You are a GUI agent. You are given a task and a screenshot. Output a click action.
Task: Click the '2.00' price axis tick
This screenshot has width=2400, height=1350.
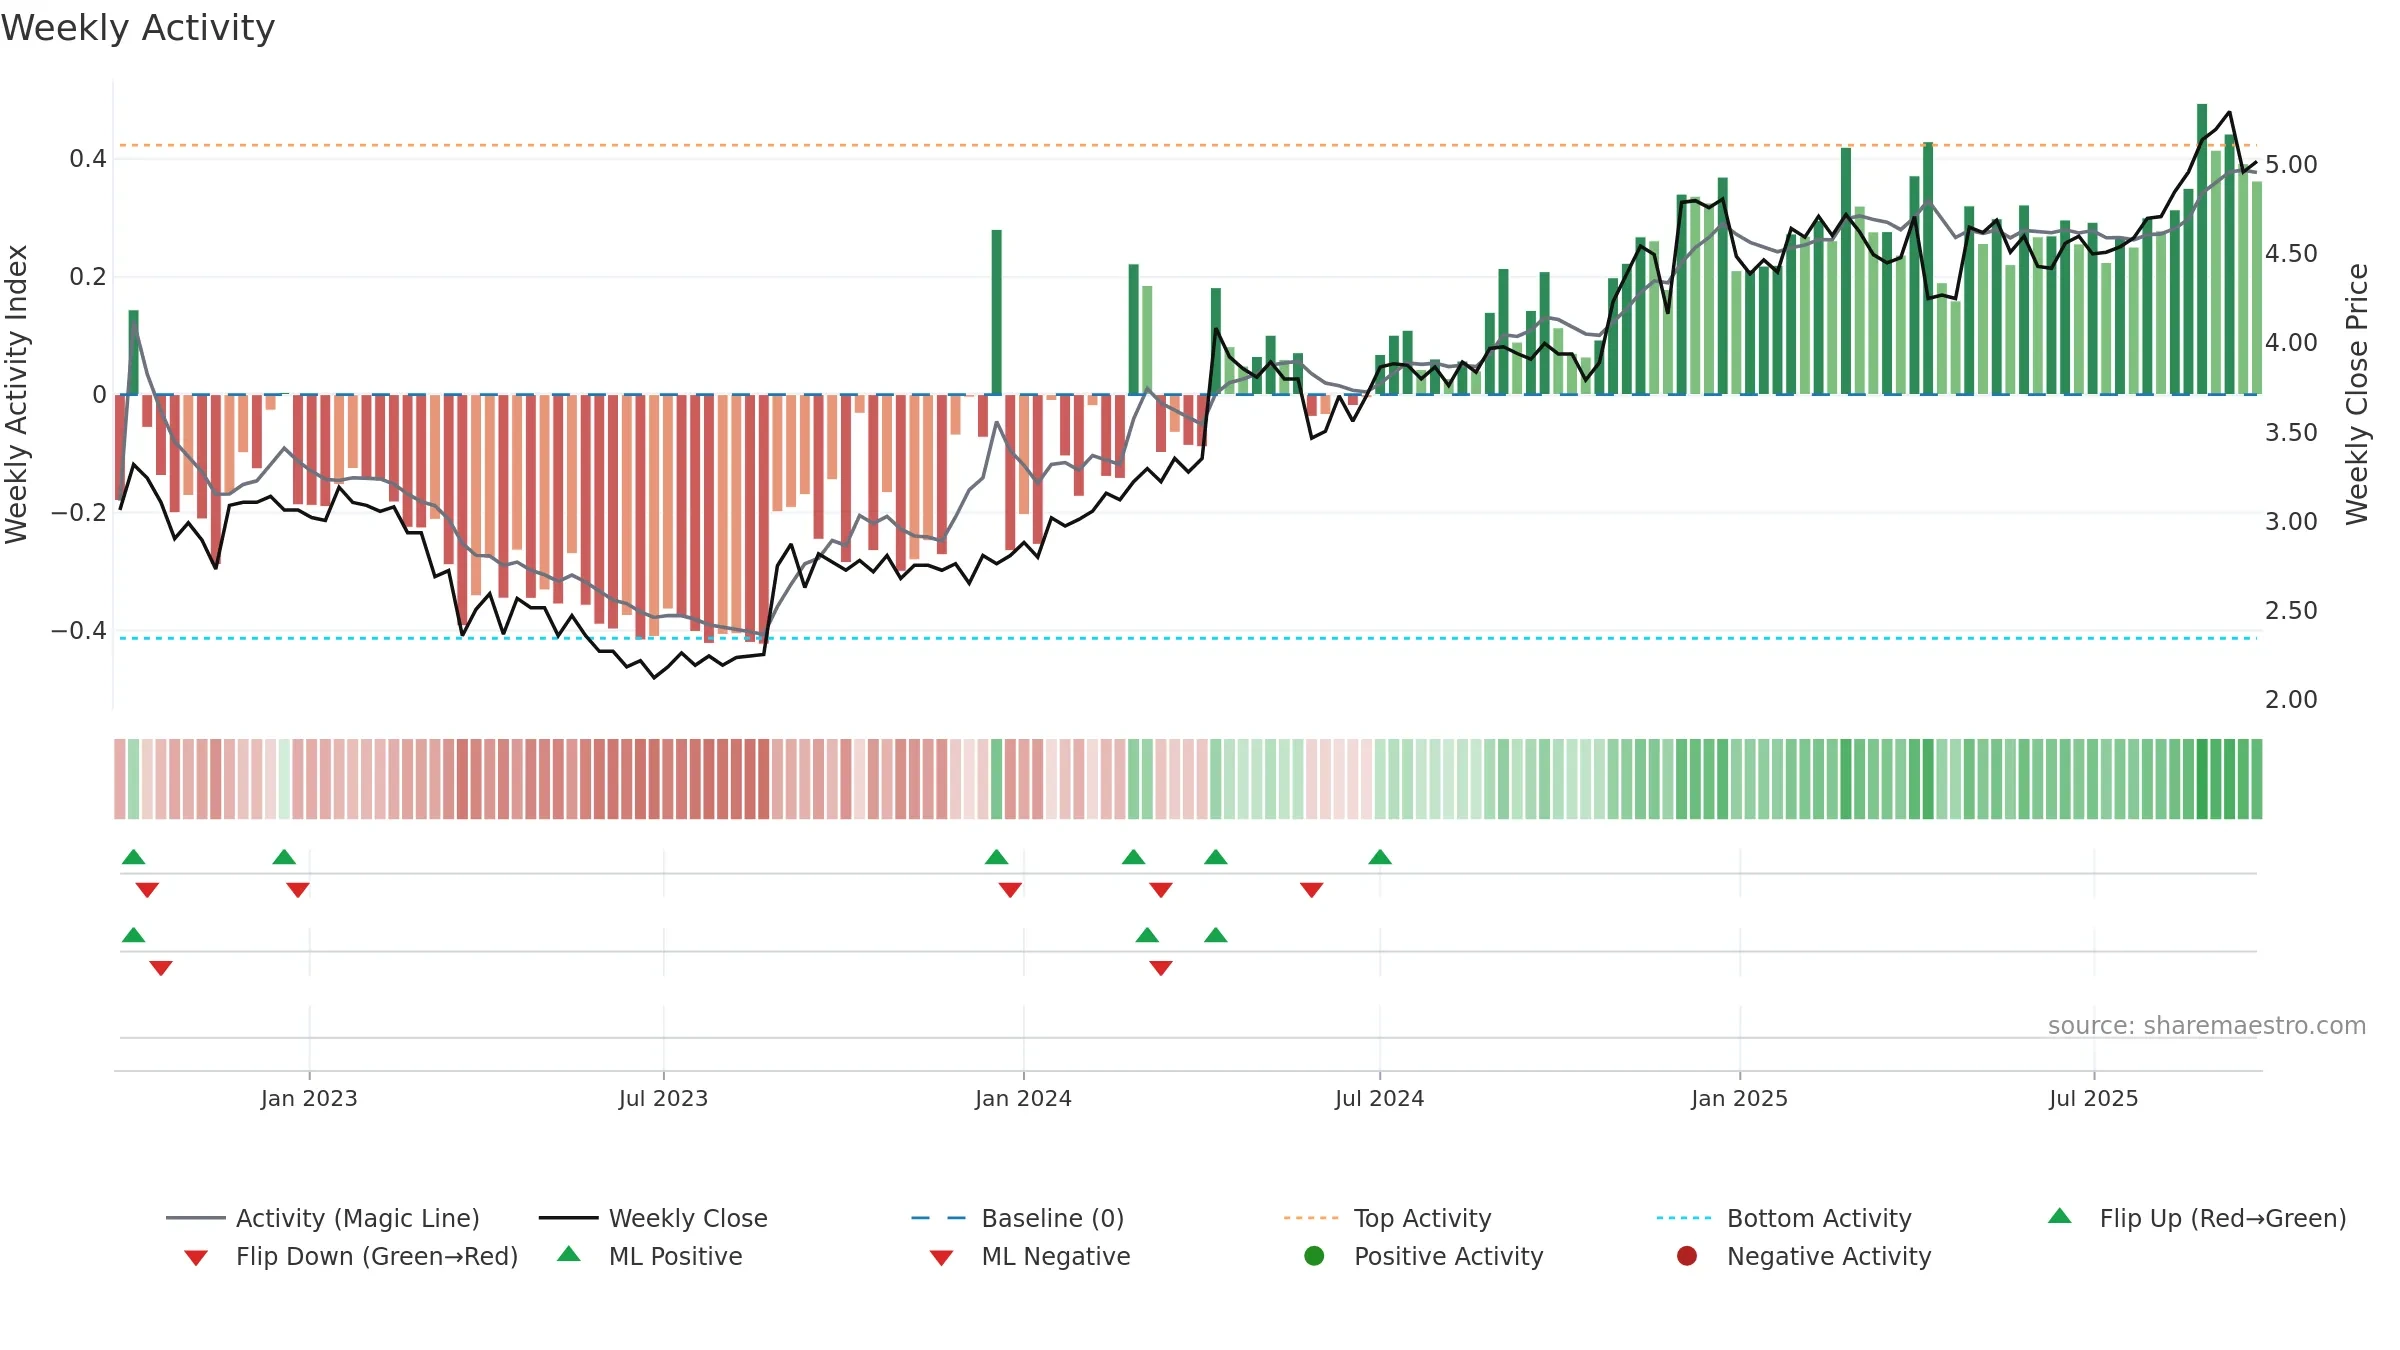coord(2291,700)
